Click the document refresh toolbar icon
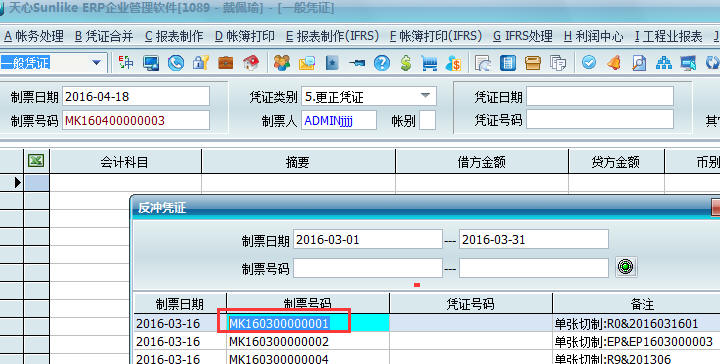This screenshot has height=364, width=720. (x=483, y=63)
